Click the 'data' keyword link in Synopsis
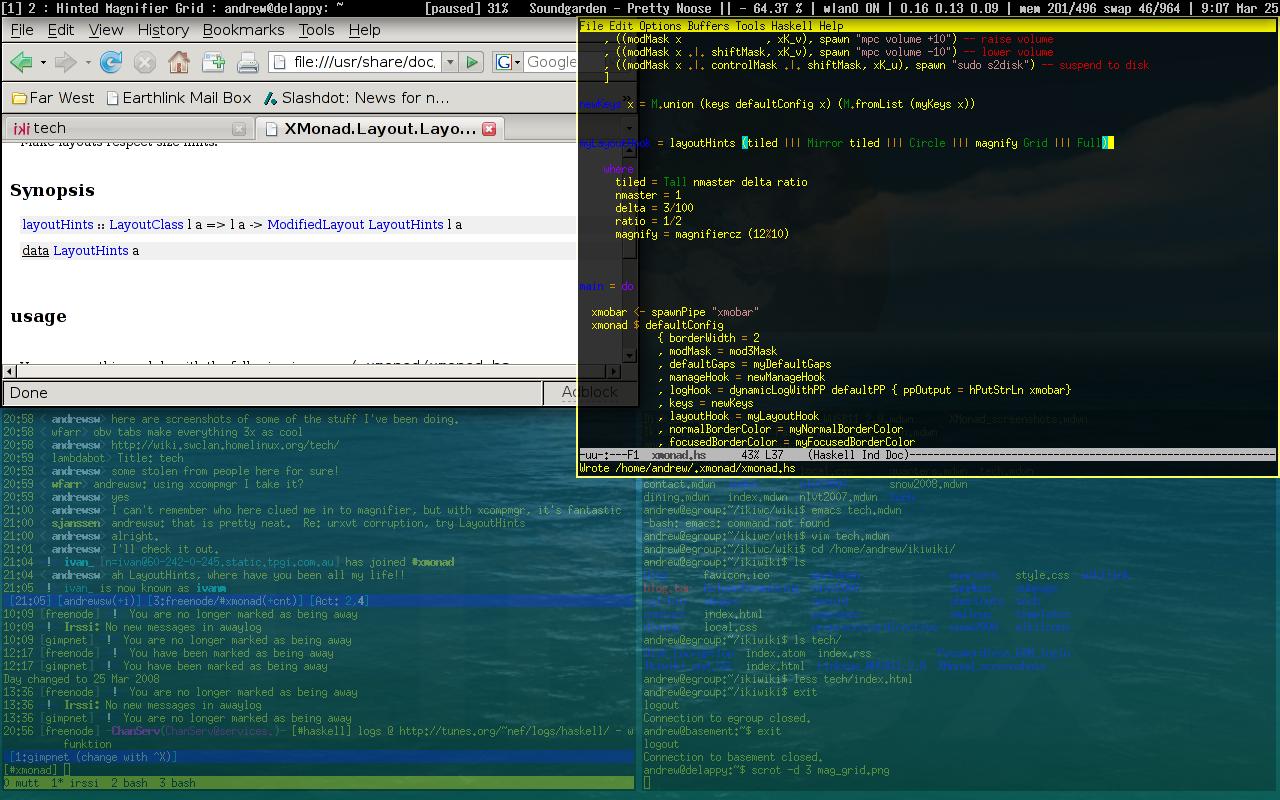Viewport: 1280px width, 800px height. point(35,251)
